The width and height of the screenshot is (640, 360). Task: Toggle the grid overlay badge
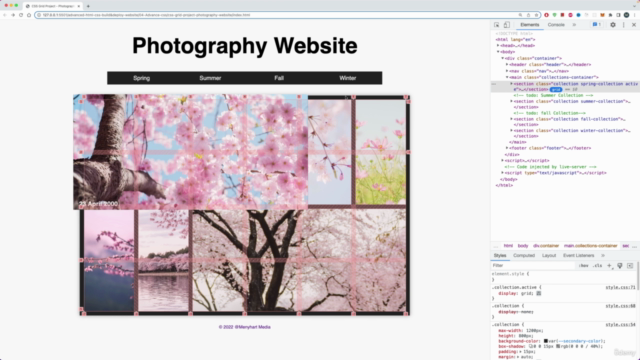[x=556, y=89]
